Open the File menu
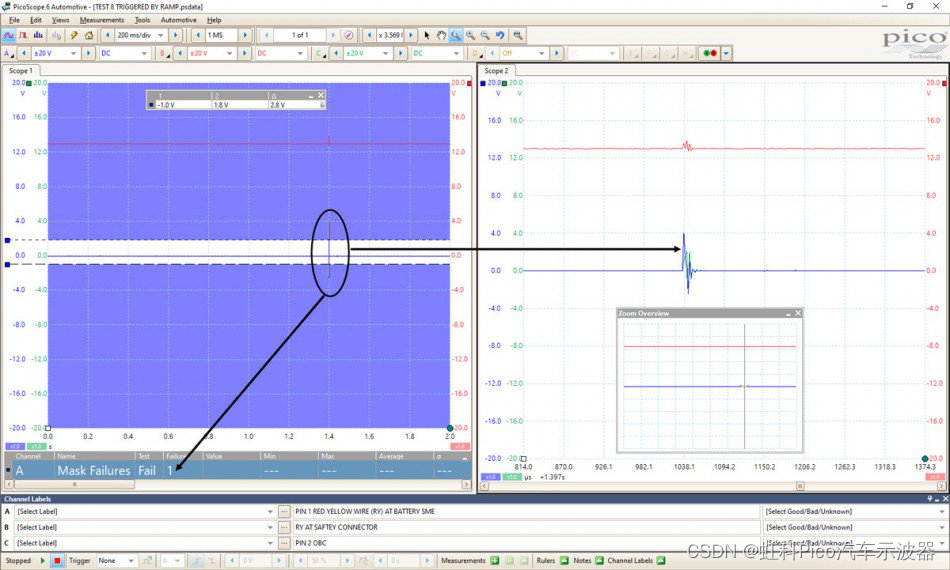The width and height of the screenshot is (950, 570). point(15,20)
